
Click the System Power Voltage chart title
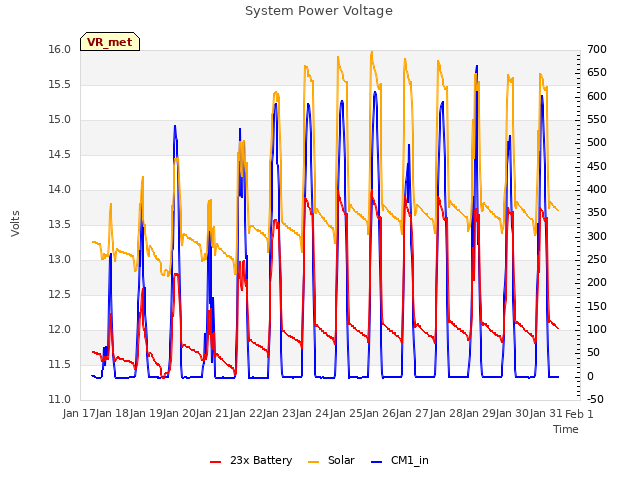coord(319,11)
